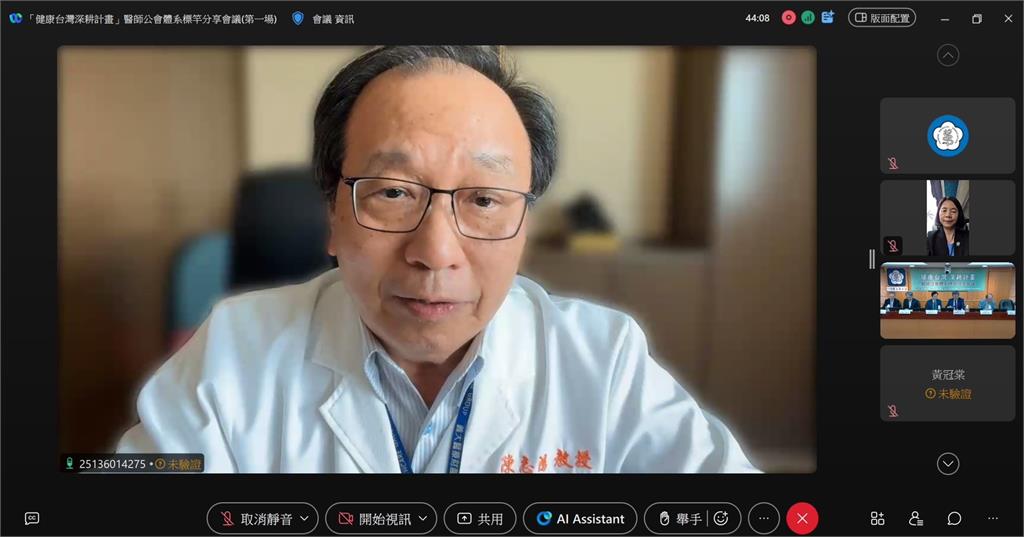The image size is (1024, 537).
Task: Click the unmute microphone button
Action: tap(255, 519)
